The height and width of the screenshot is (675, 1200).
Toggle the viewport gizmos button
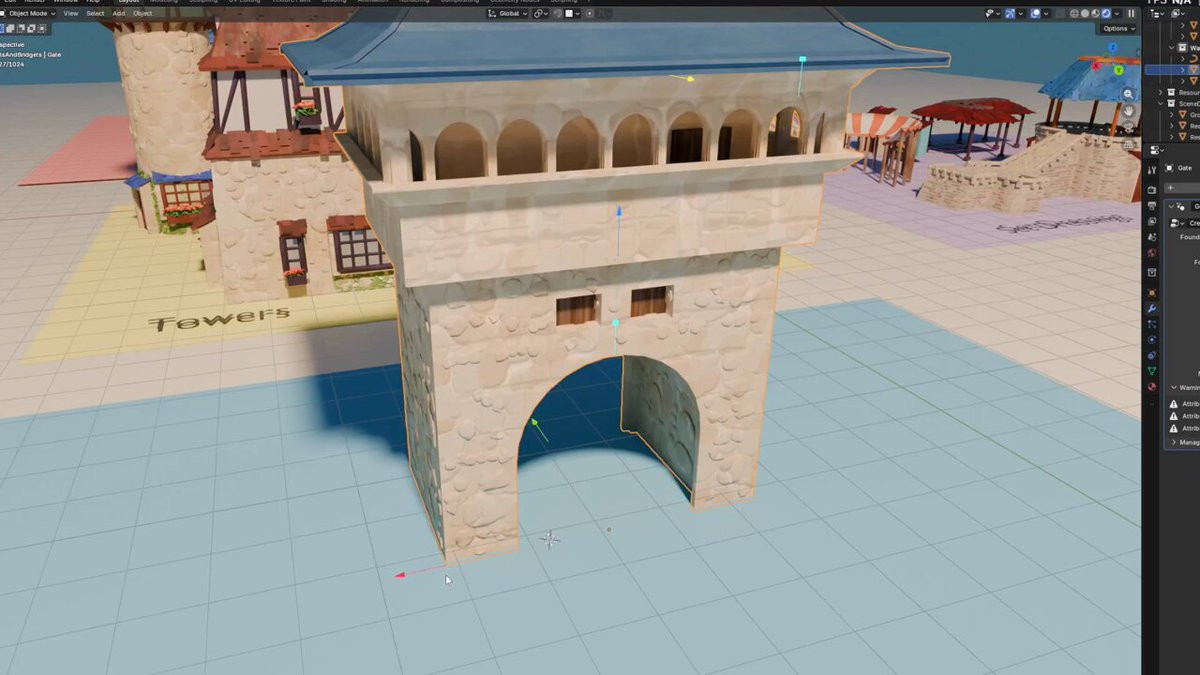tap(1010, 14)
